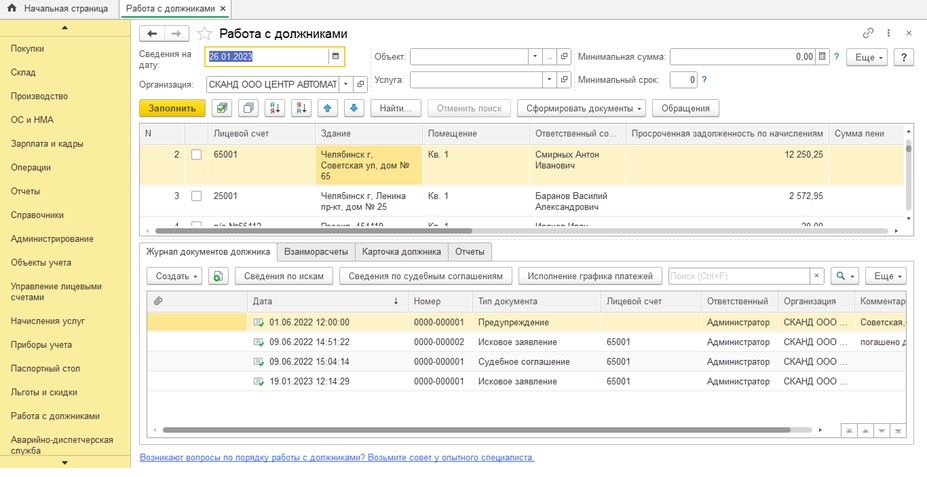
Task: Click the Поиск (Ctrl+F) search field
Action: tap(738, 276)
